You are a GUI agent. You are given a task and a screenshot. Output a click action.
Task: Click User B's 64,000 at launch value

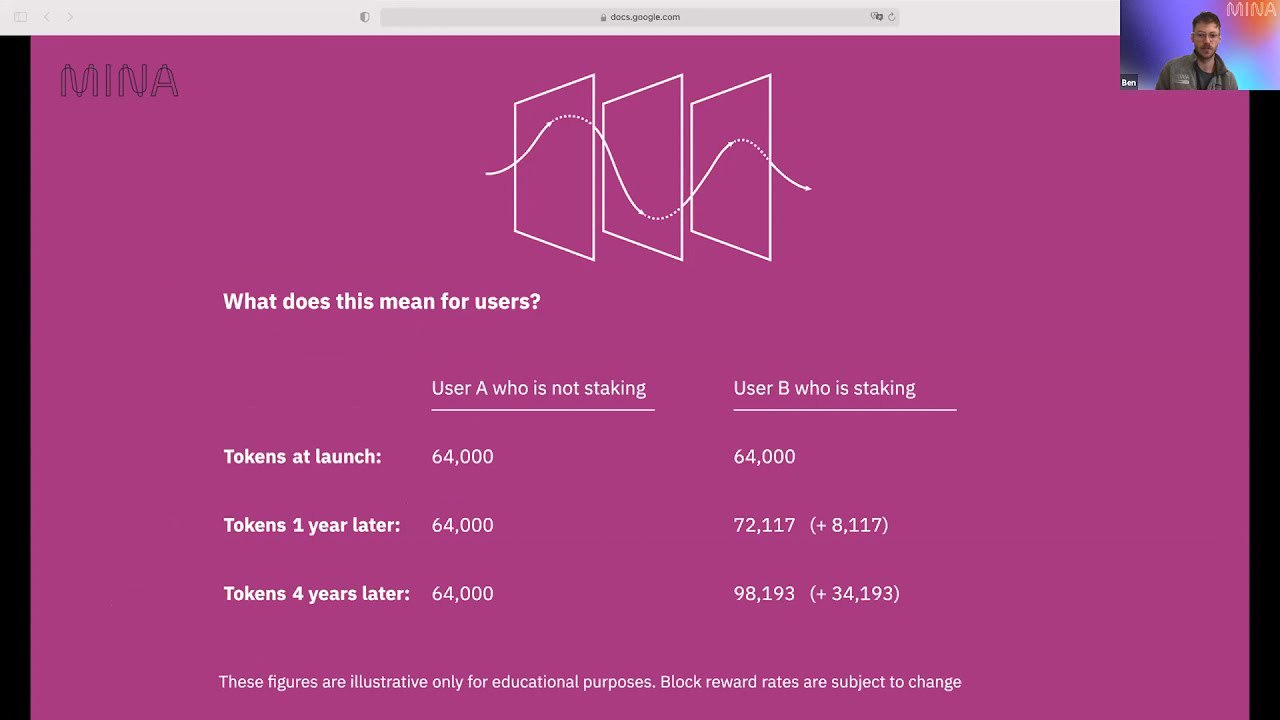(x=764, y=457)
